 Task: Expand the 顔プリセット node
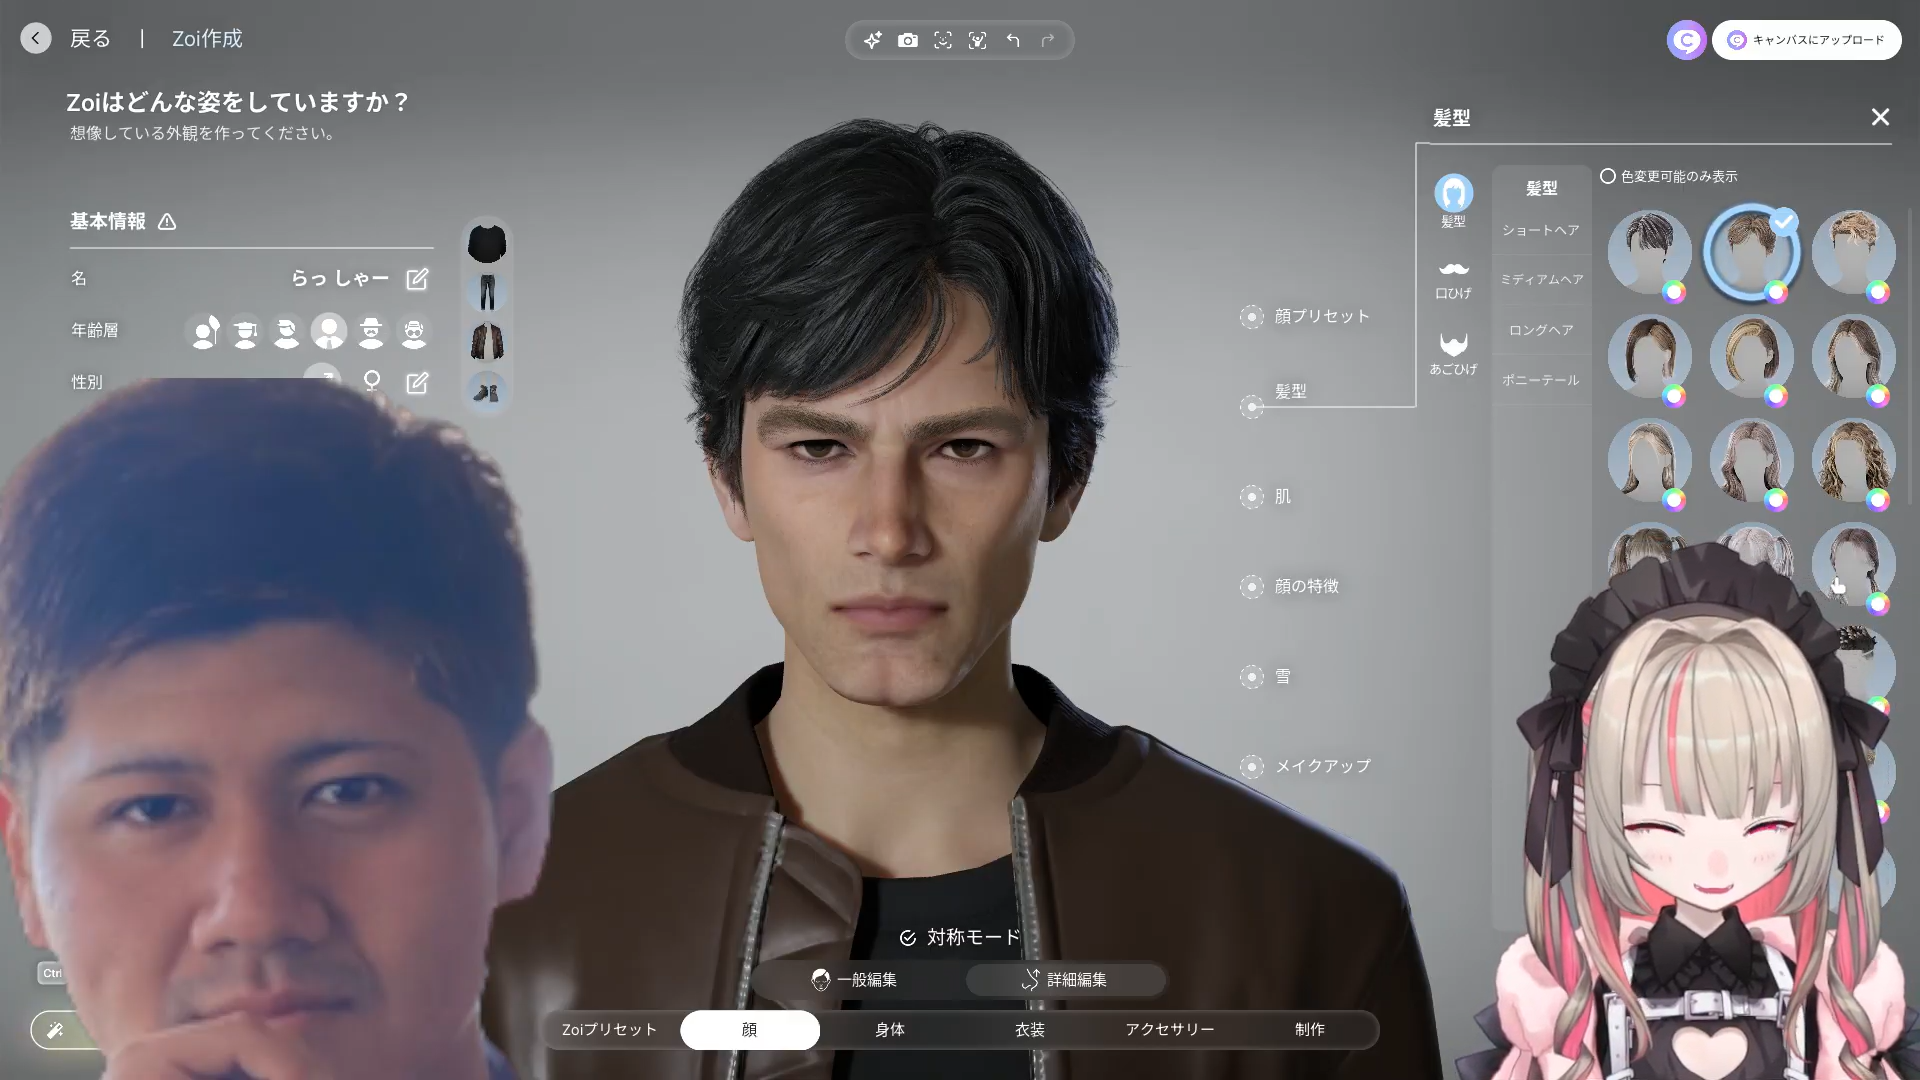pos(1252,317)
